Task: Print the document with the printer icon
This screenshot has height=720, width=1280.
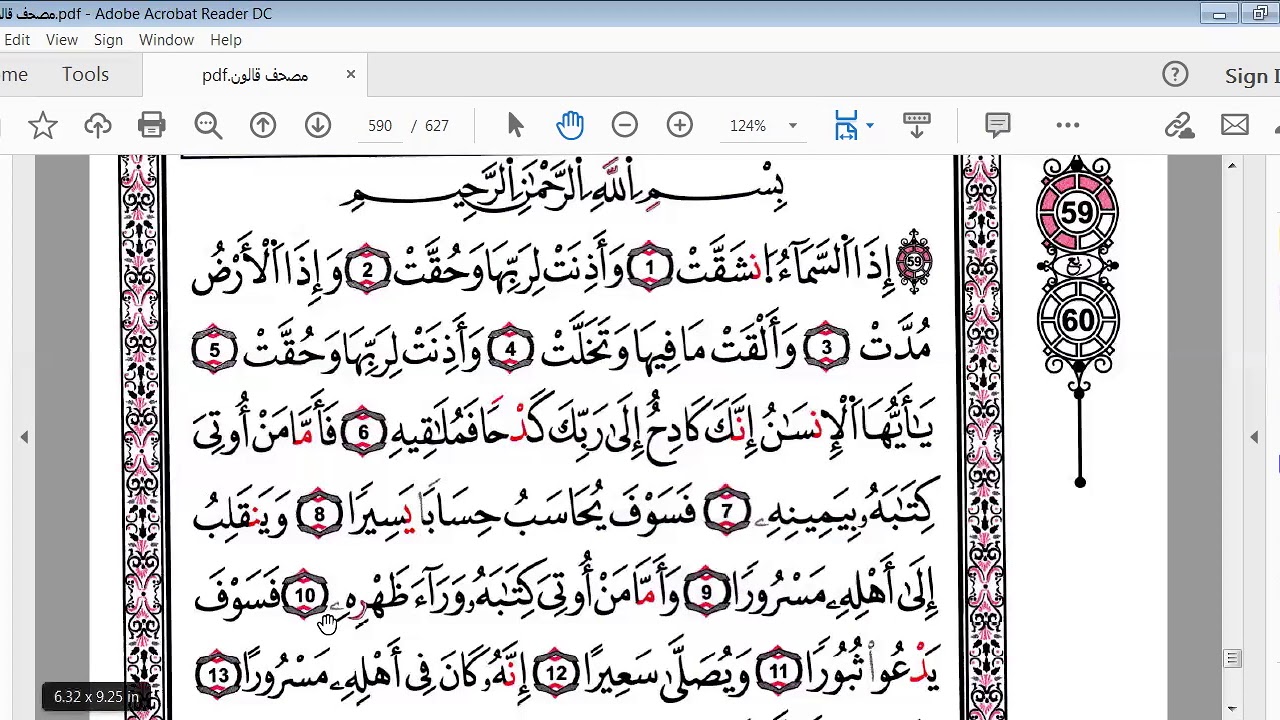Action: point(152,125)
